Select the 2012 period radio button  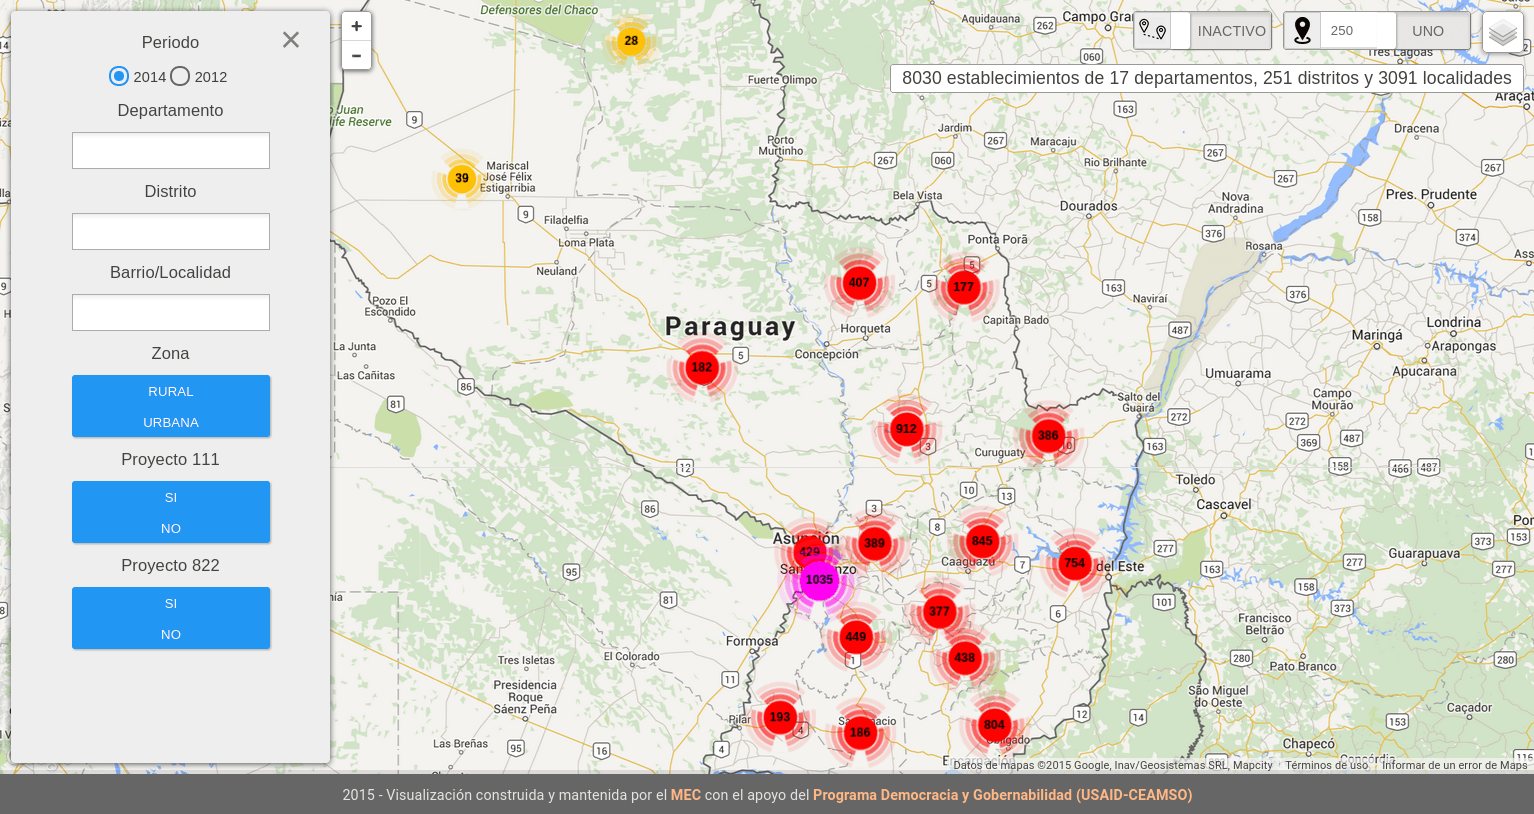click(180, 76)
